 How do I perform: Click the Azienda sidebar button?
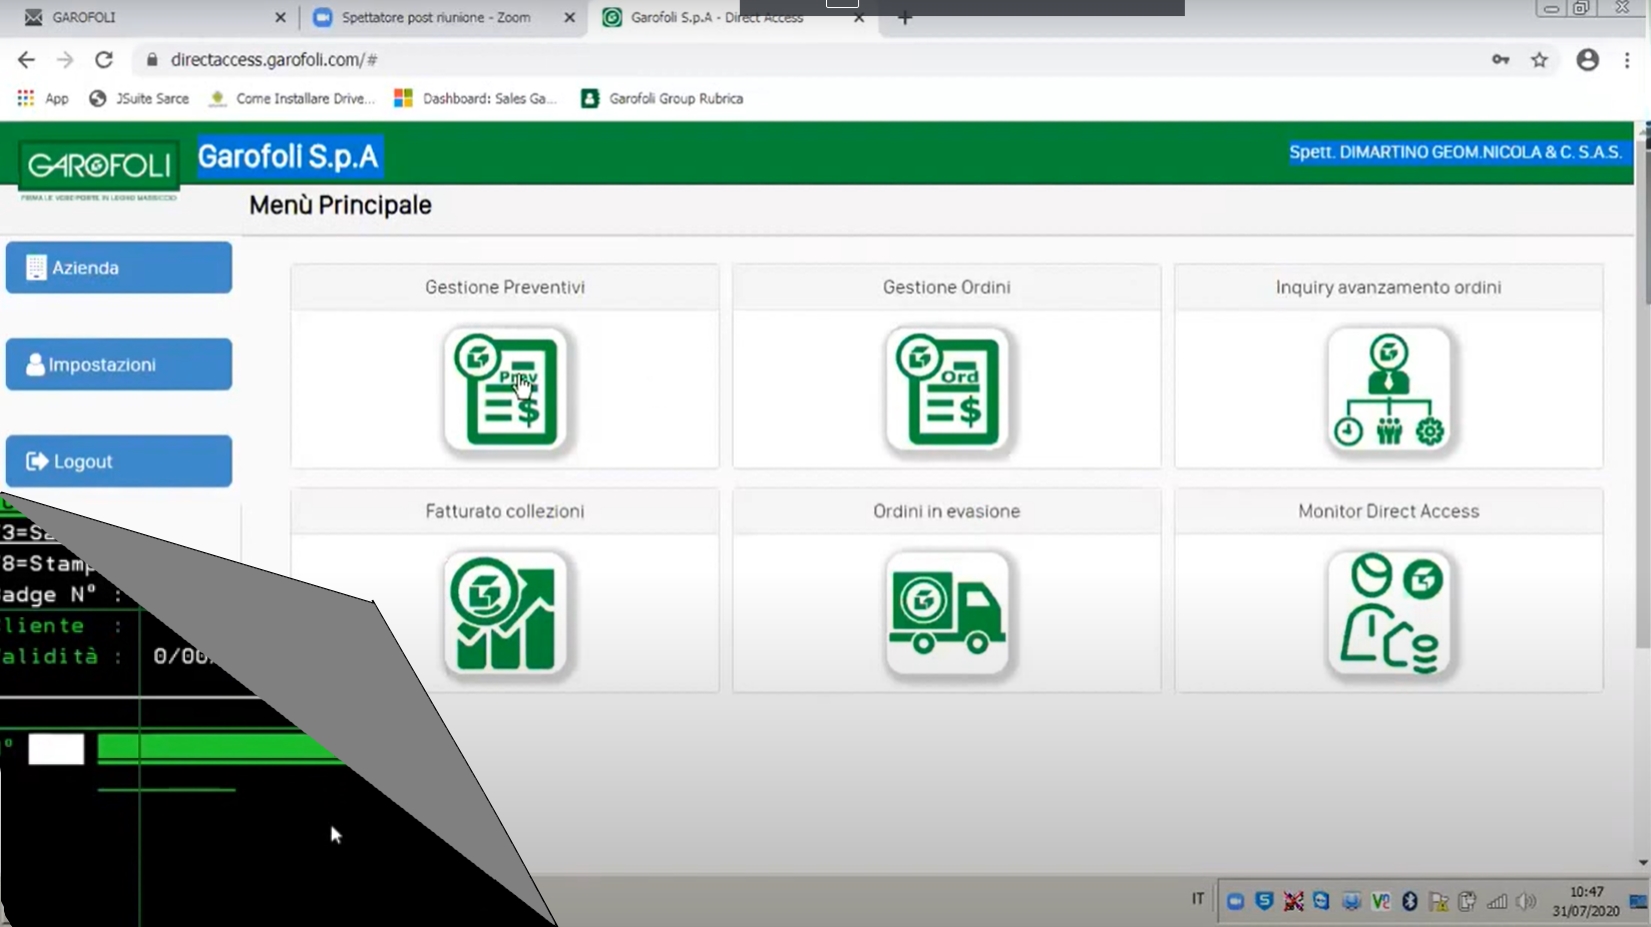coord(119,267)
